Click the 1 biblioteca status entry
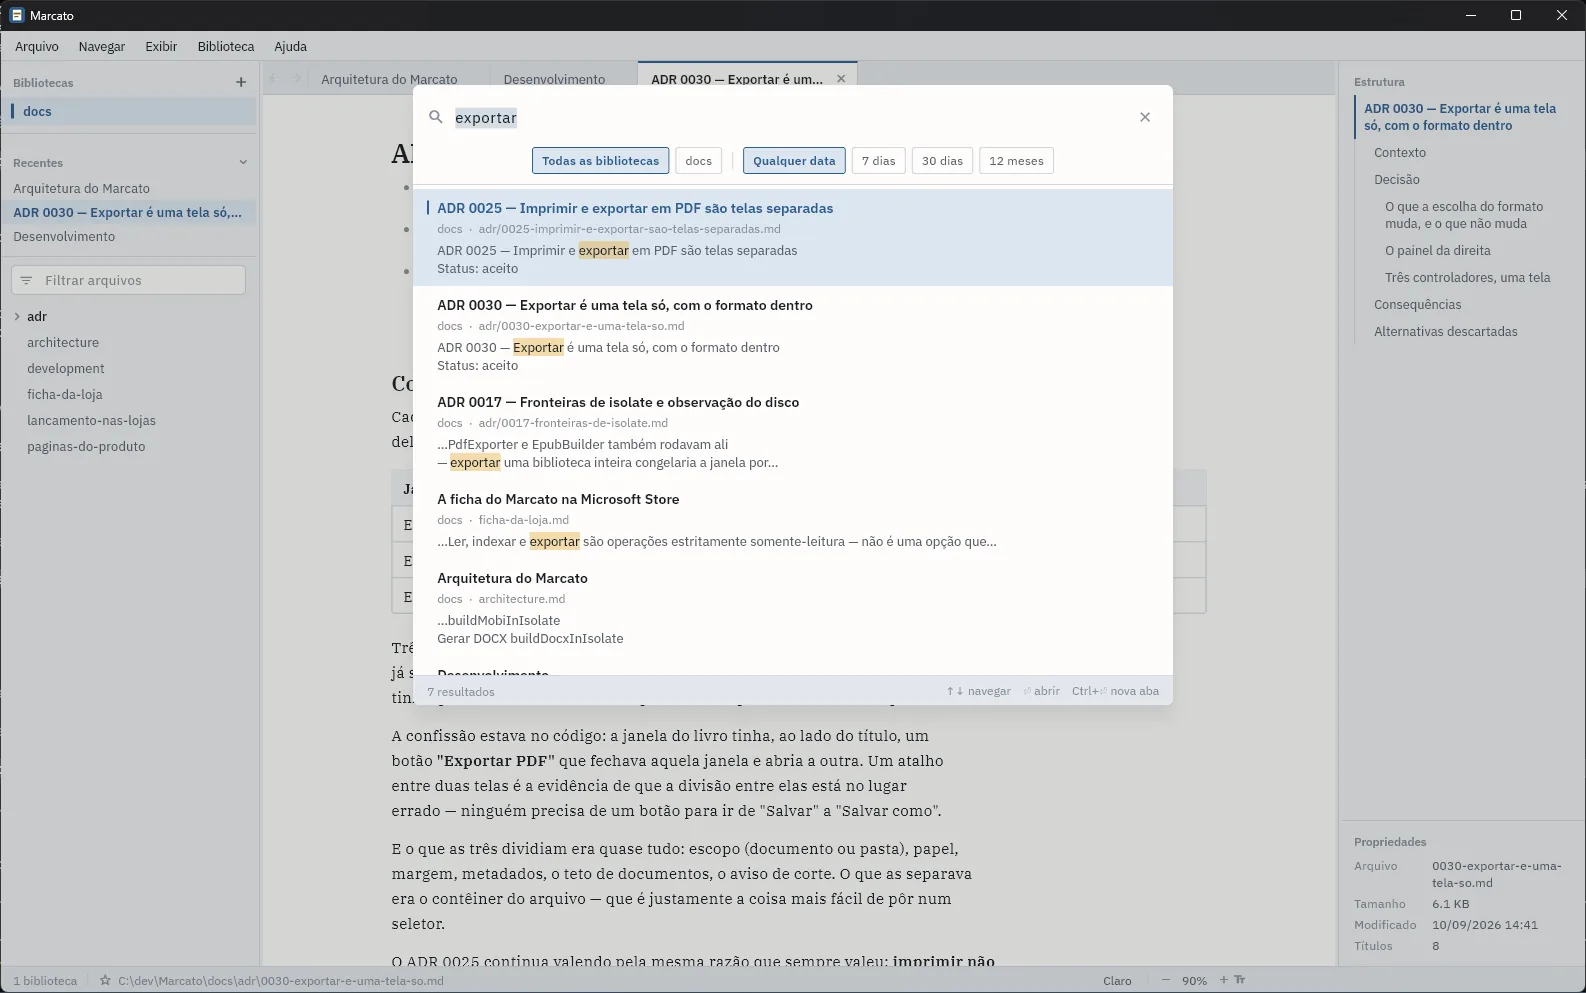 point(45,981)
